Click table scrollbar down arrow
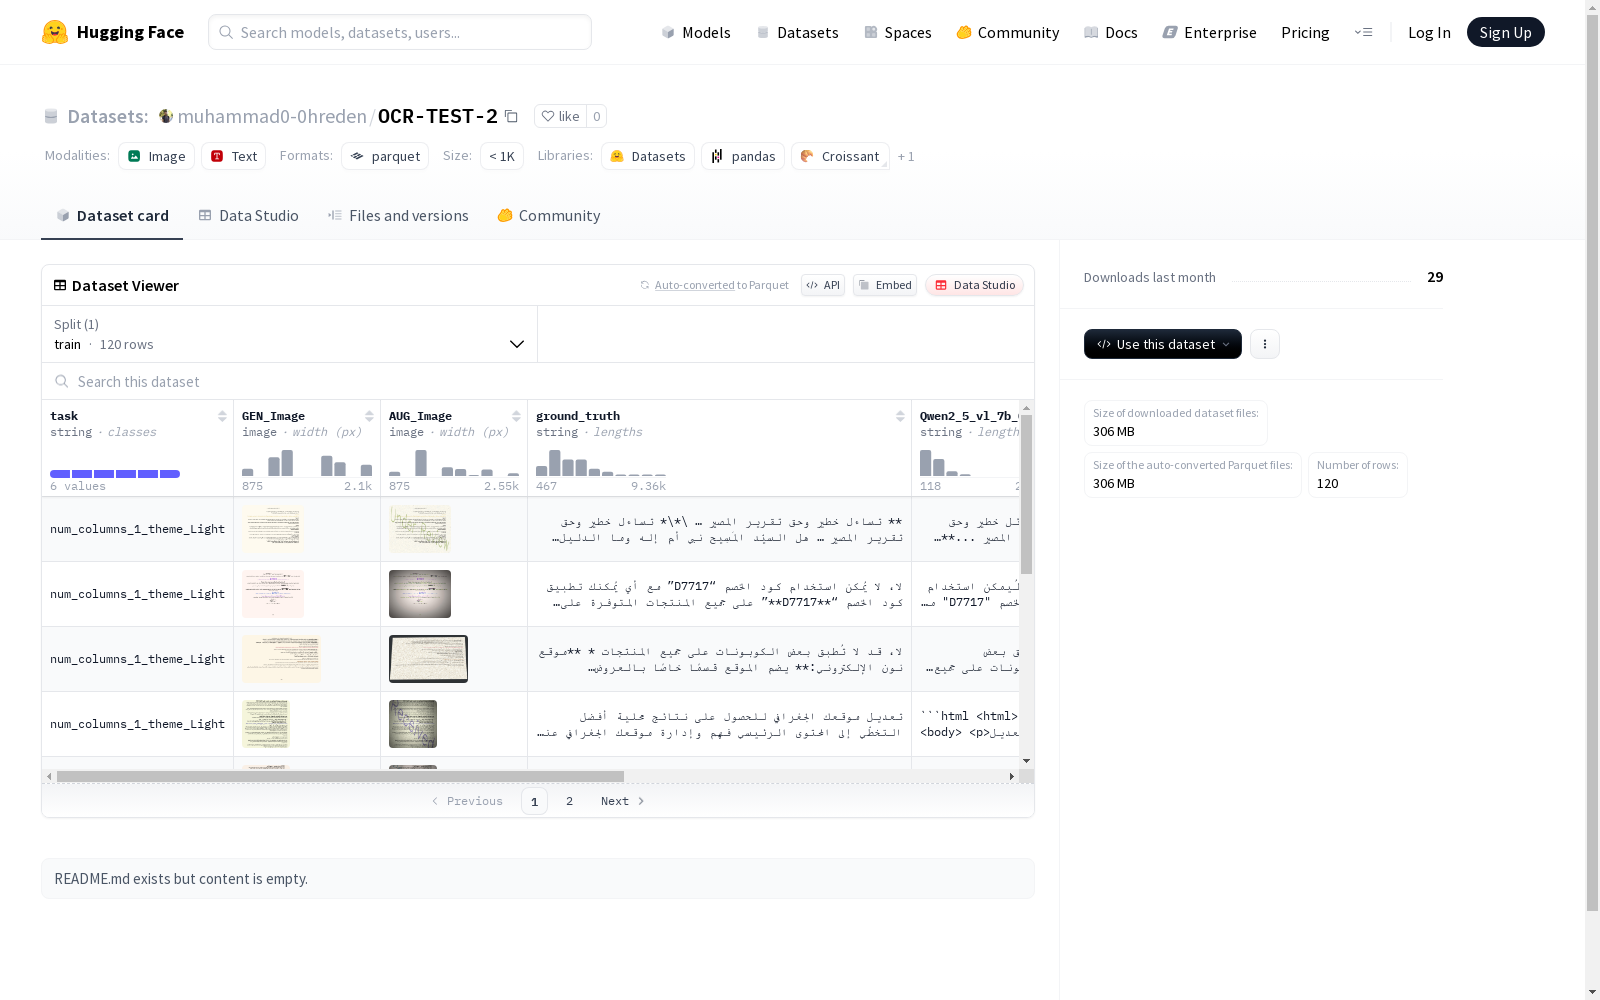1600x1000 pixels. click(1026, 761)
